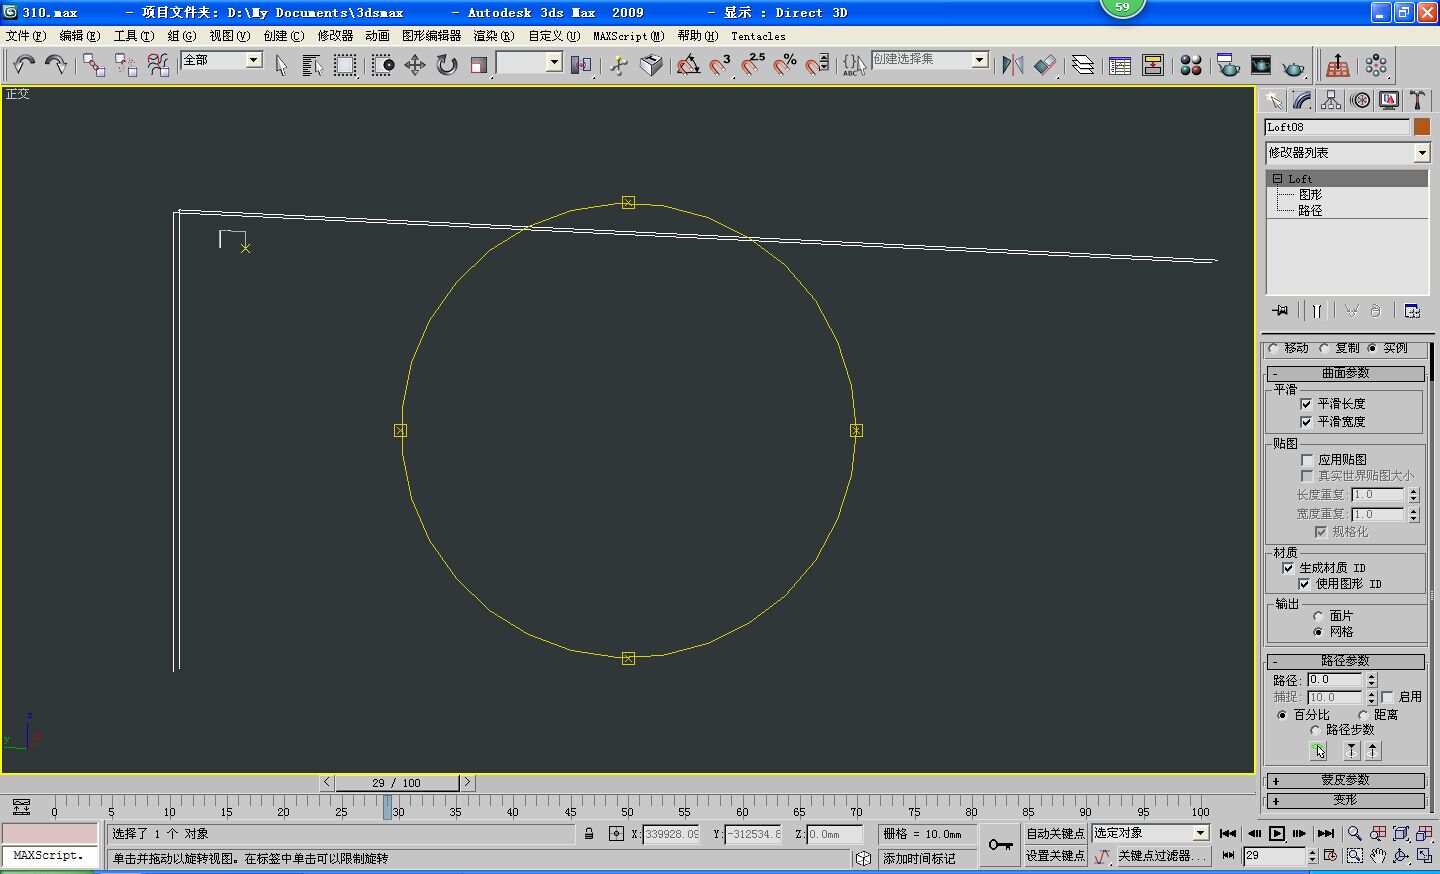Open the Display panel tab
Screen dimensions: 1440x874
pos(1389,100)
